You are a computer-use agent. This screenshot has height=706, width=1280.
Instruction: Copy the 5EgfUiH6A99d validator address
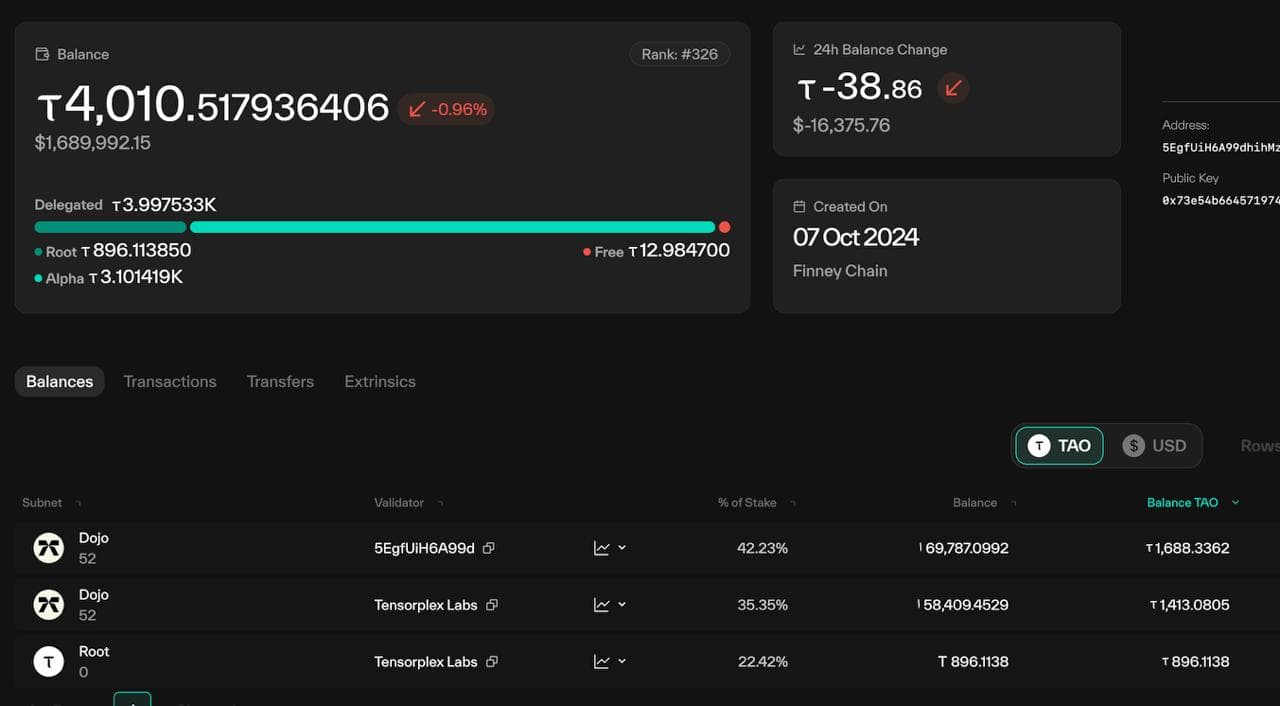488,548
